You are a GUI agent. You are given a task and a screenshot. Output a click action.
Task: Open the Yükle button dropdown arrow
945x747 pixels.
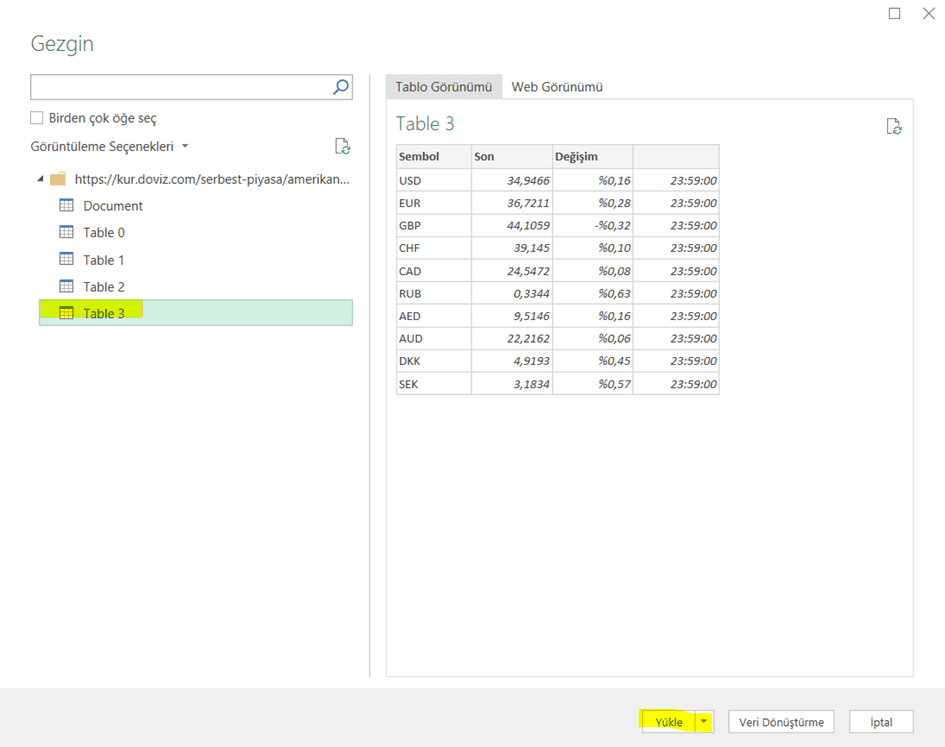tap(703, 722)
